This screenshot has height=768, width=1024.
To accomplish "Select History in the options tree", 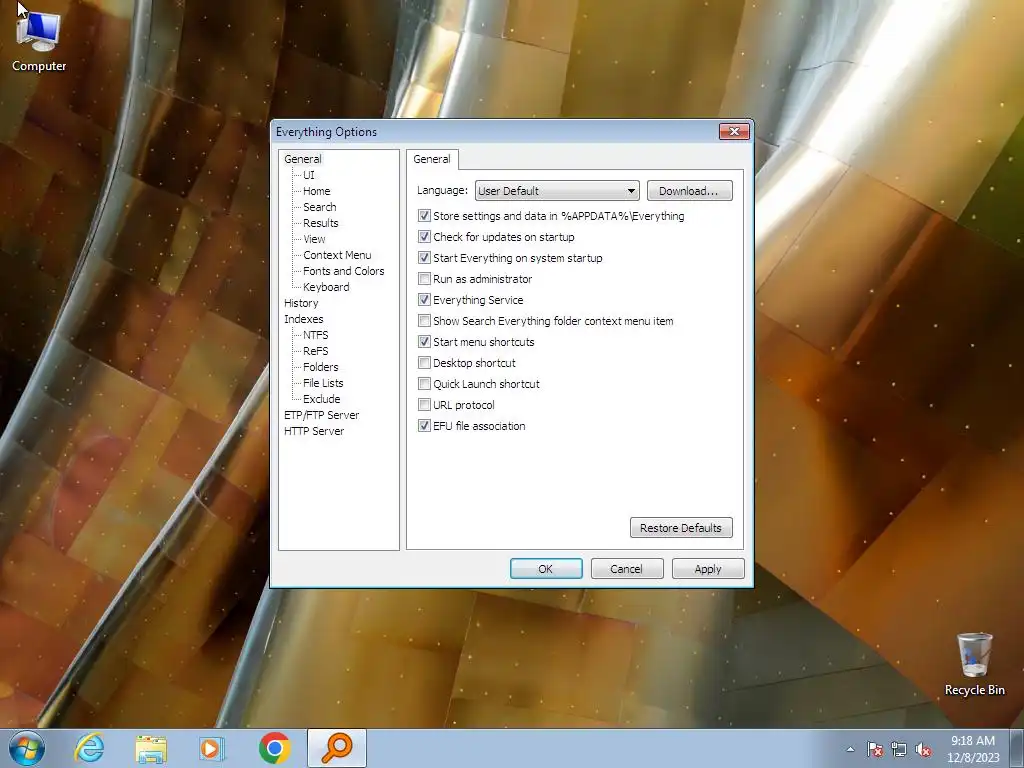I will click(x=301, y=303).
